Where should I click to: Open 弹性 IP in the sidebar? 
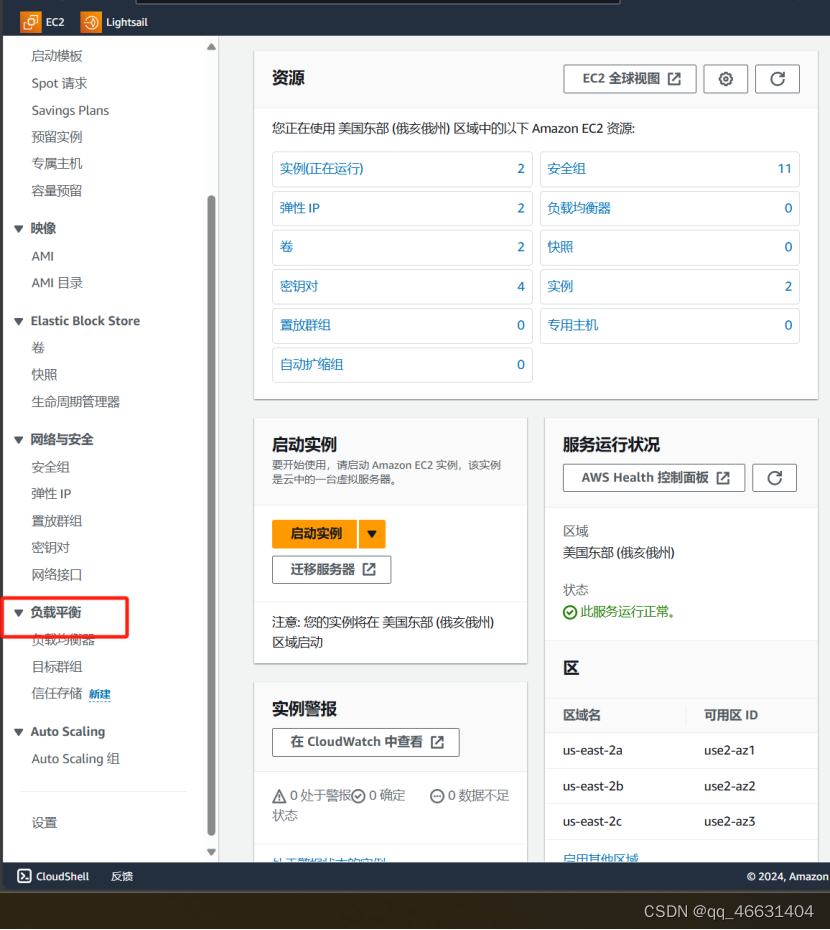pyautogui.click(x=51, y=493)
